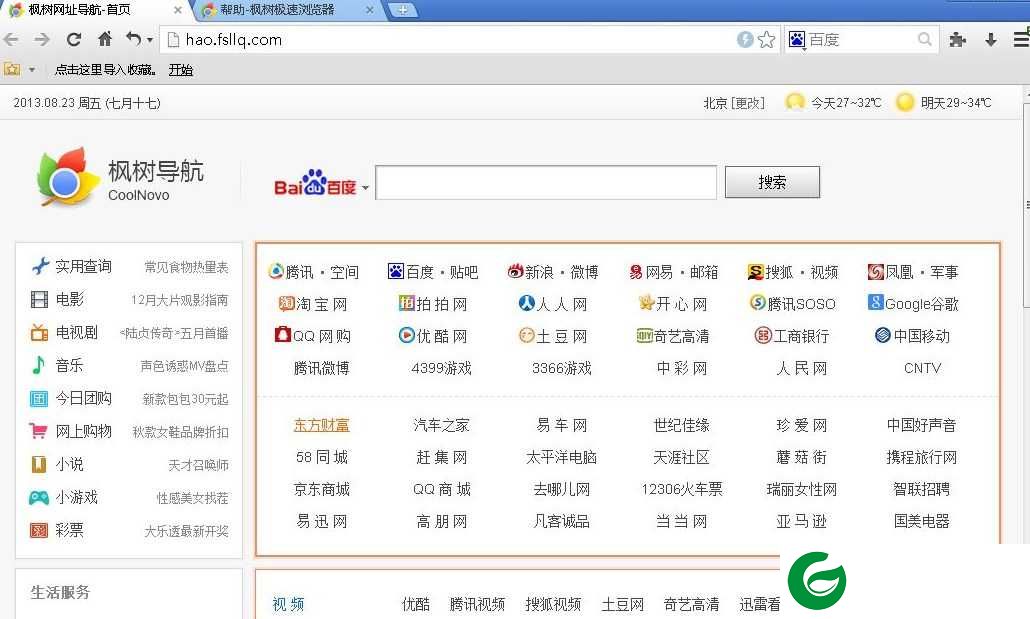This screenshot has height=619, width=1030.
Task: Click the bookmarks folder star icon
Action: click(12, 69)
